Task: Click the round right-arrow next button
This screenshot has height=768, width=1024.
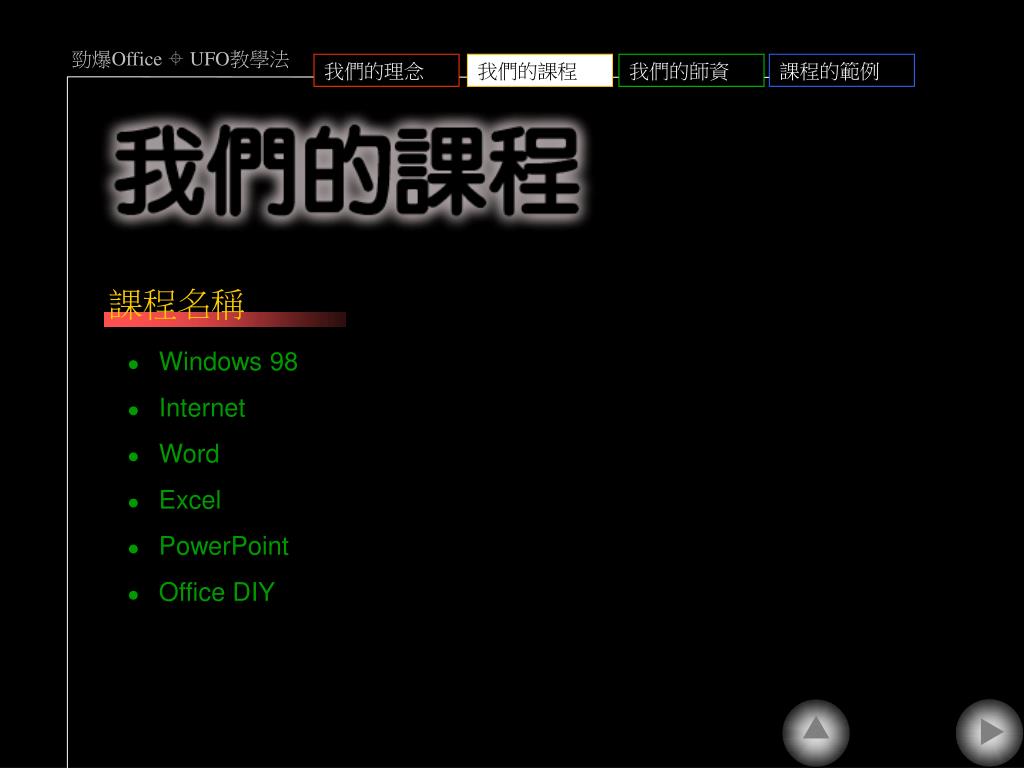Action: click(990, 732)
